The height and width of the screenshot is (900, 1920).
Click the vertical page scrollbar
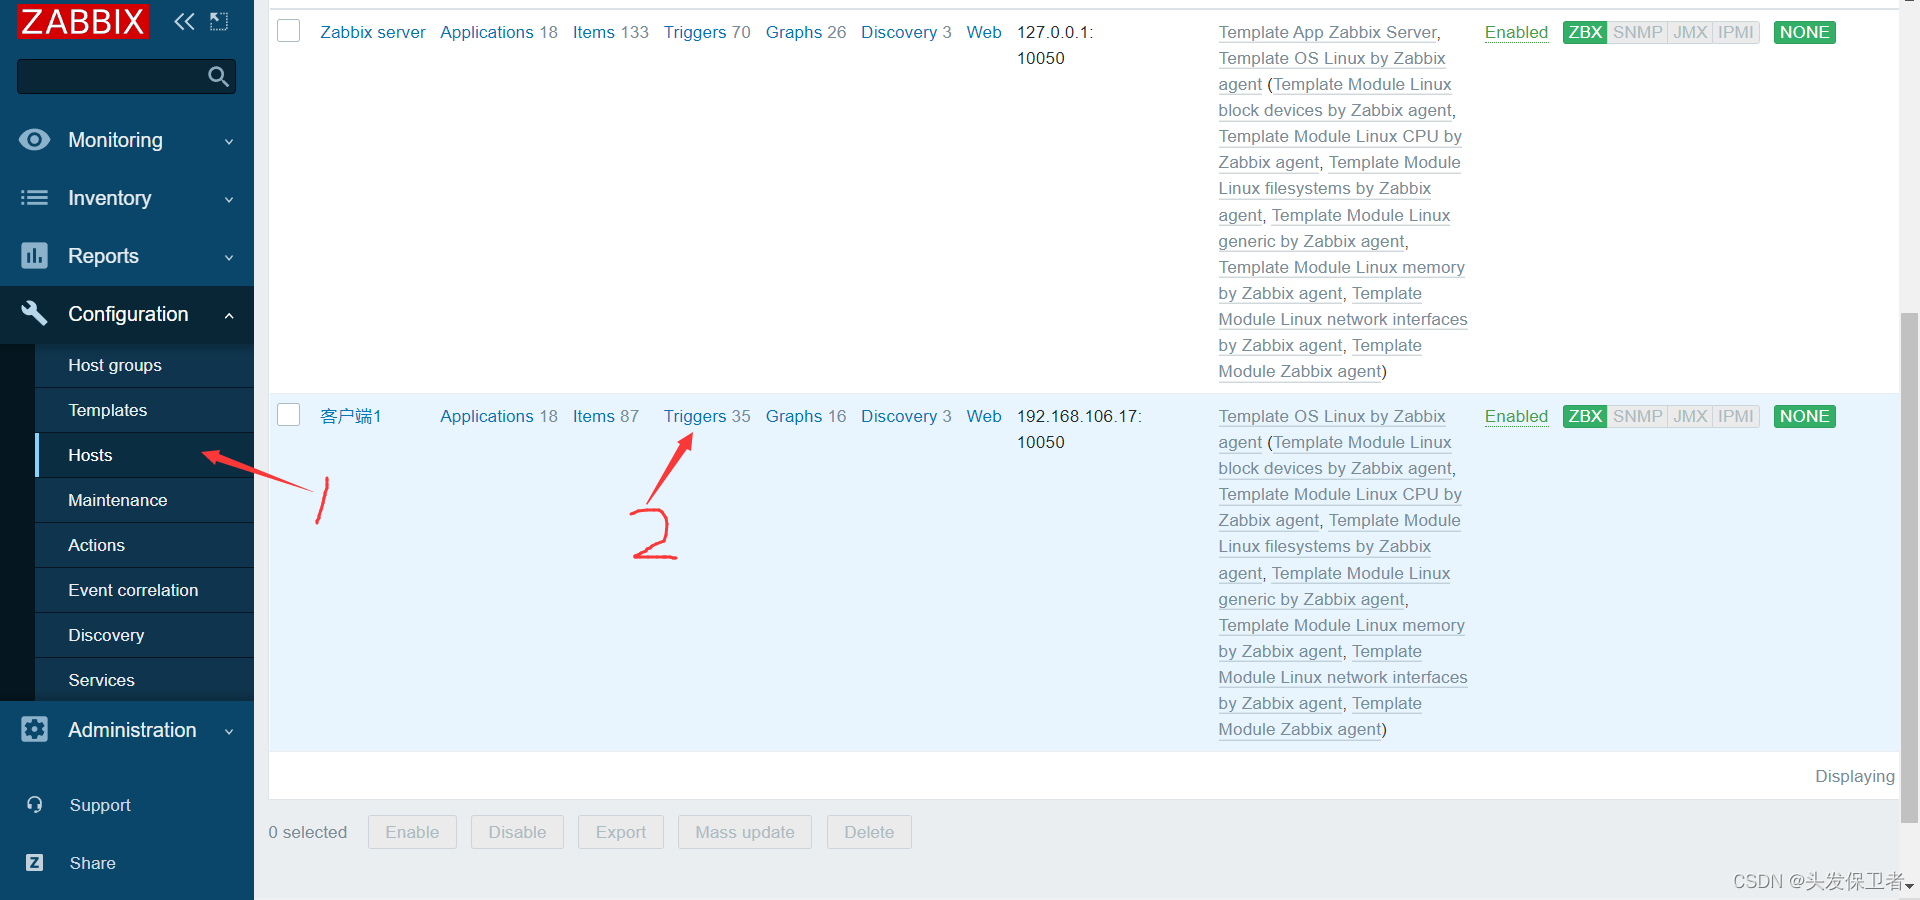[1909, 567]
